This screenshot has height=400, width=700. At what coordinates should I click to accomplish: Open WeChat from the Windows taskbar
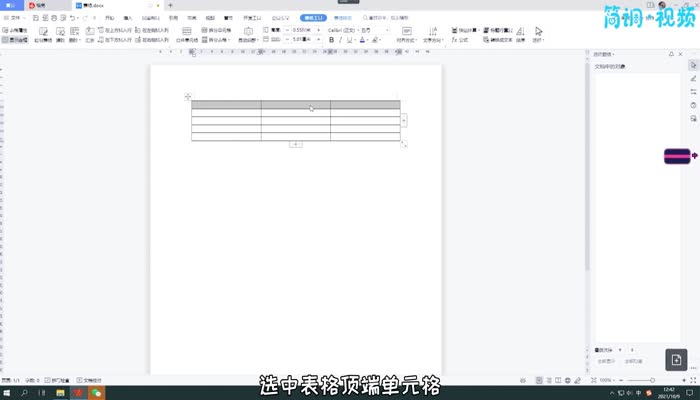[x=96, y=393]
